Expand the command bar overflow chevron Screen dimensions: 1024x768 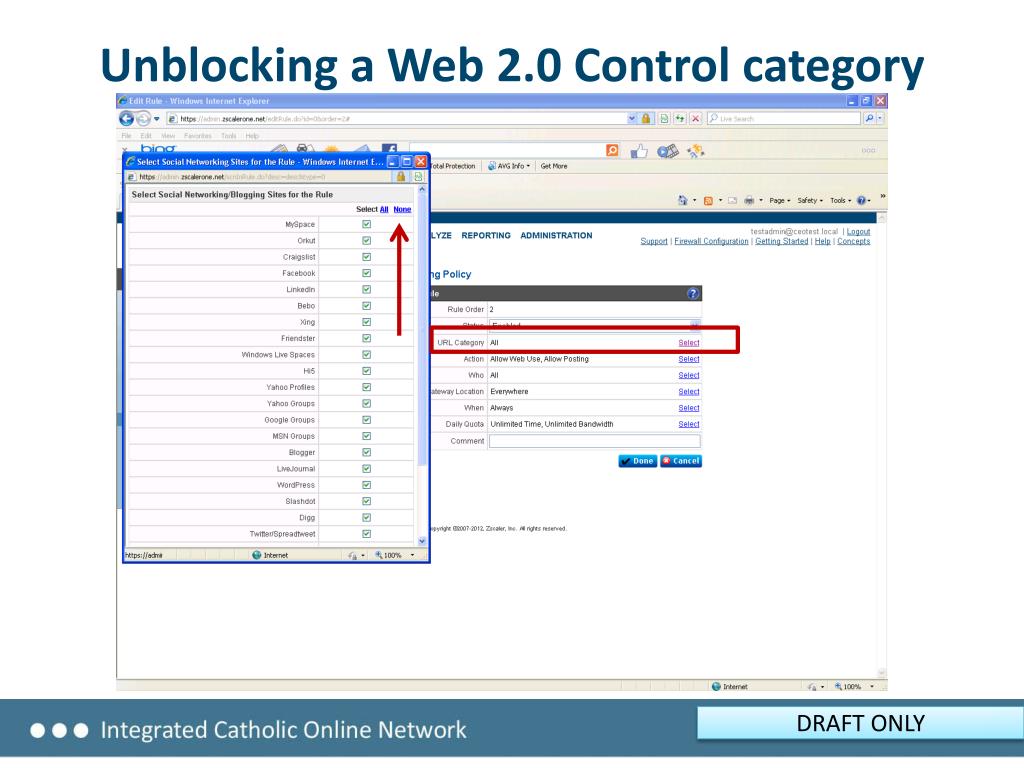882,196
